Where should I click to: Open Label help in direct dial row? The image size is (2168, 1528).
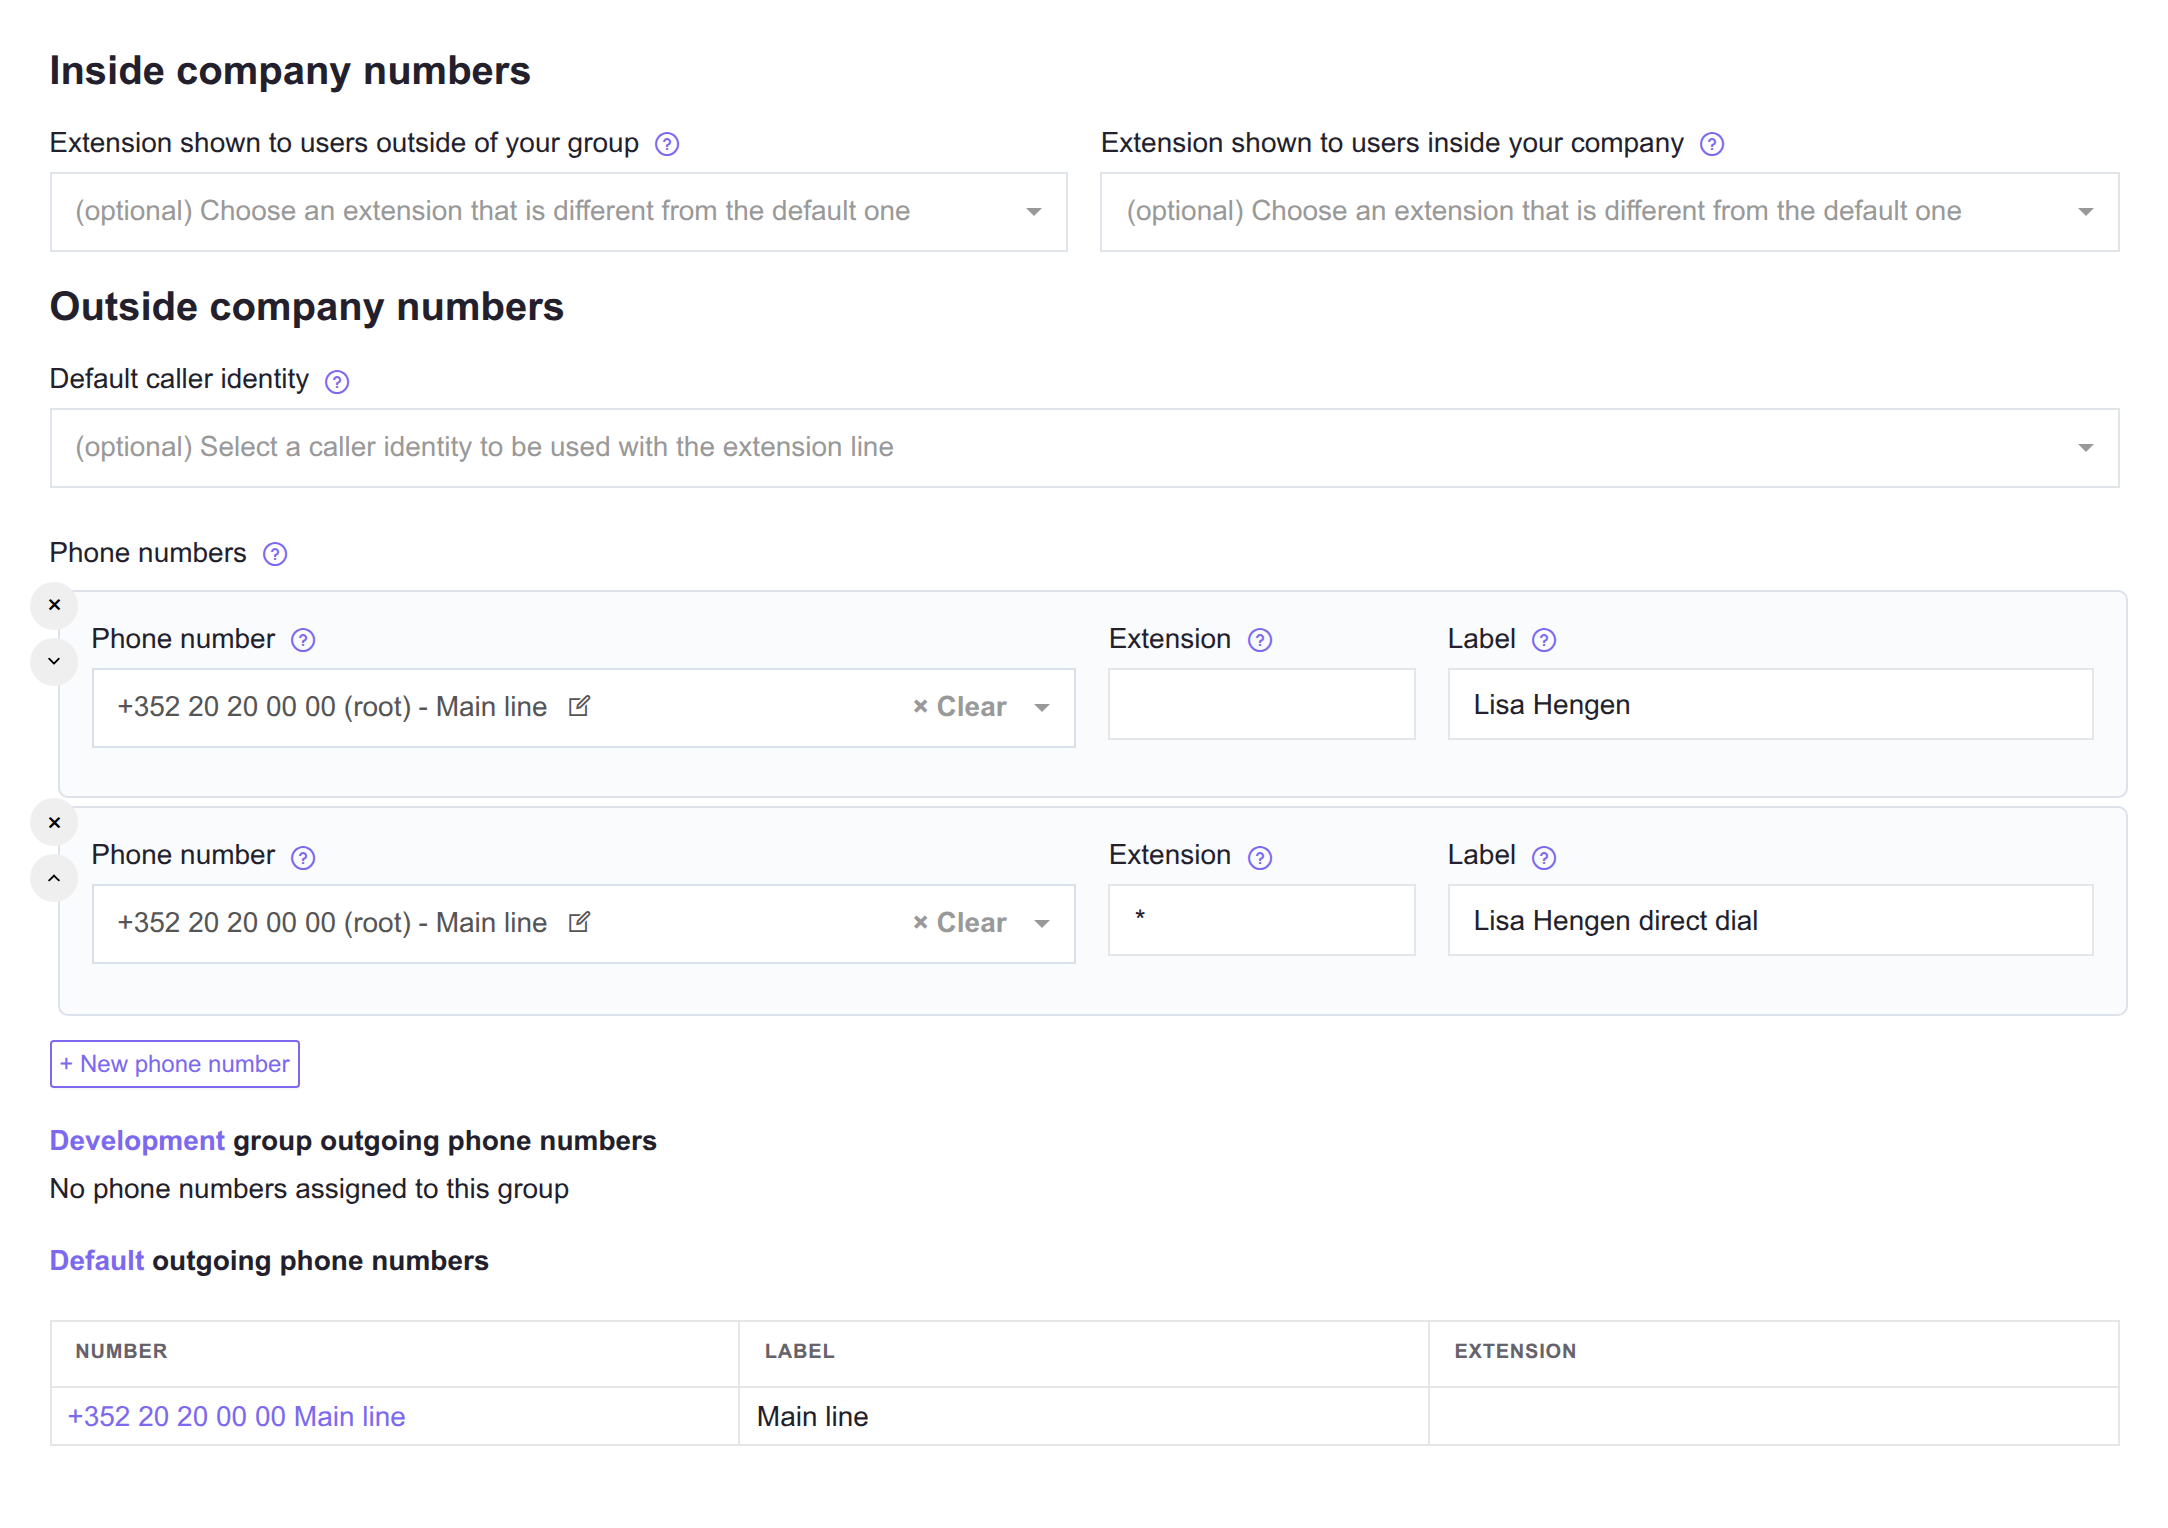pyautogui.click(x=1544, y=857)
